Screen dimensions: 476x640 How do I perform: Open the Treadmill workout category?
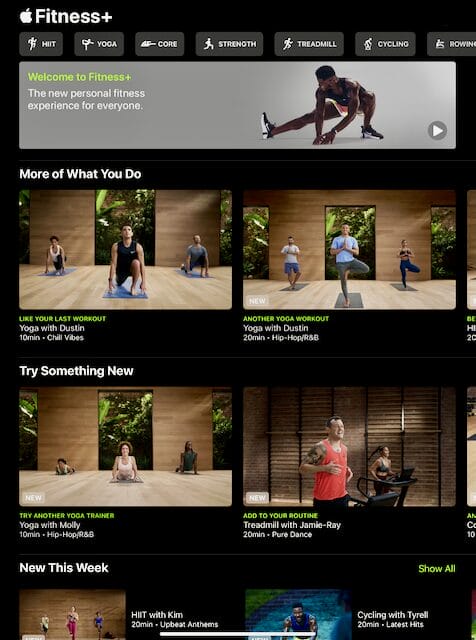(309, 44)
